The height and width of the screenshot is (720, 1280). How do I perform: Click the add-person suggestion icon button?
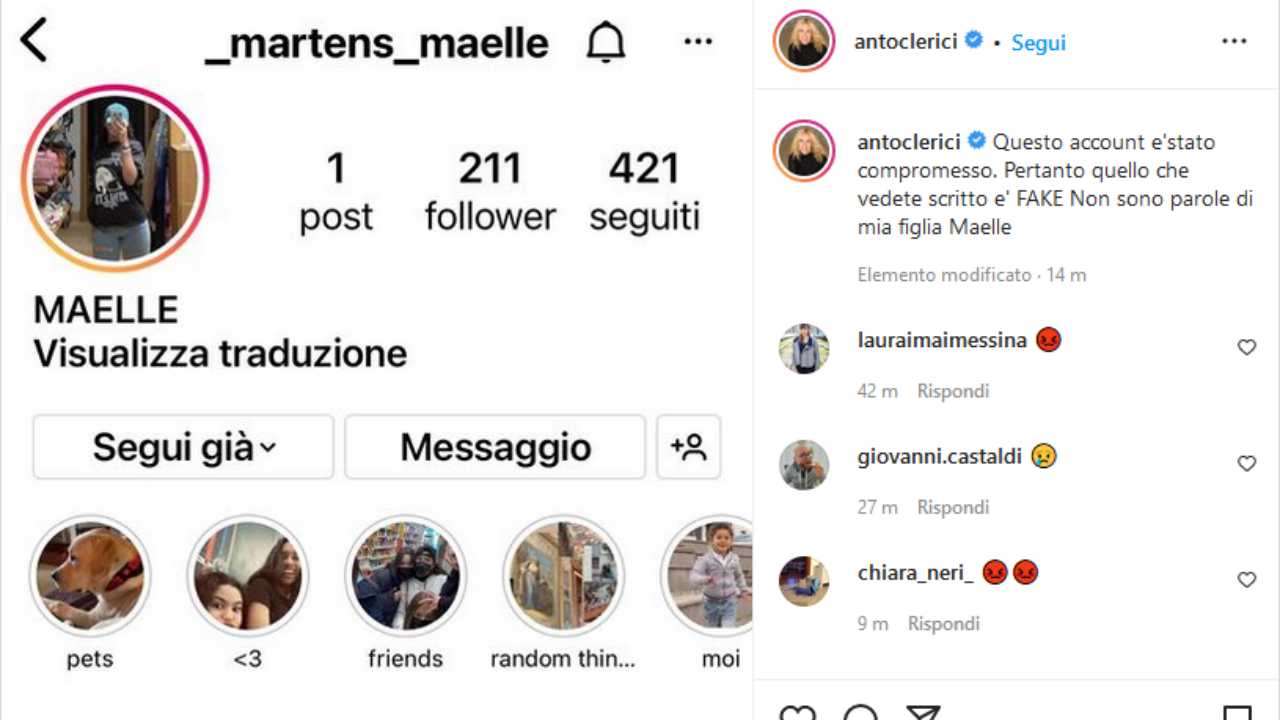(689, 447)
